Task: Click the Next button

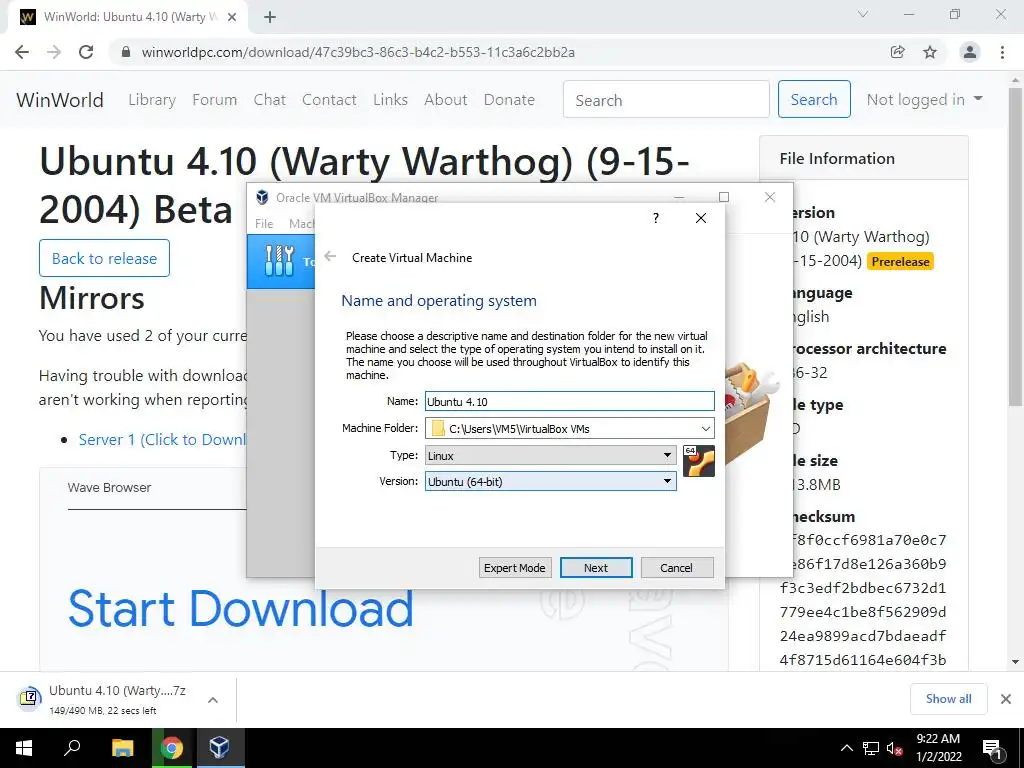Action: [596, 568]
